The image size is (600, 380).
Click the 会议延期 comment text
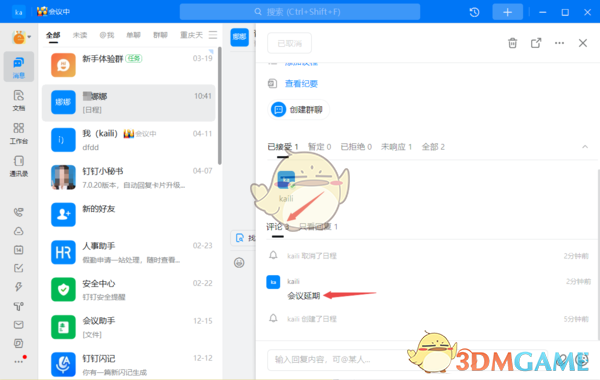303,296
